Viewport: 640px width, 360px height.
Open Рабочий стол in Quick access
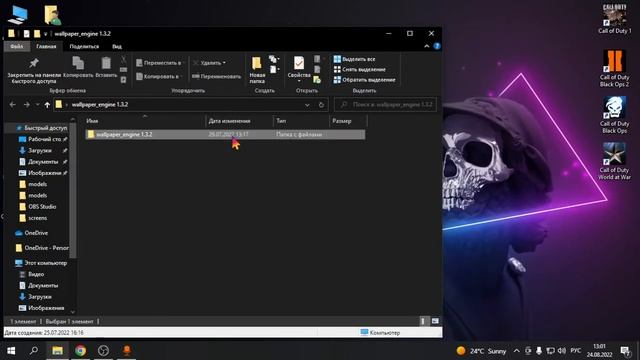click(43, 139)
